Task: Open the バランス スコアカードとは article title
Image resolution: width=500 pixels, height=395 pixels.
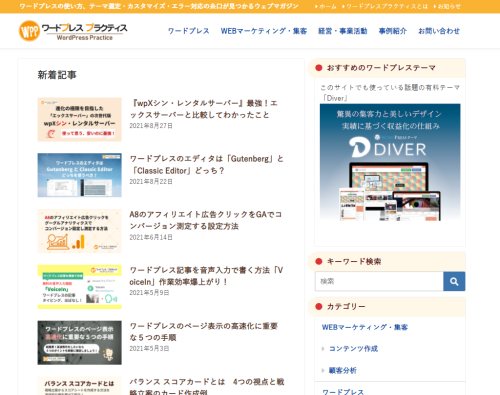Action: [x=207, y=386]
